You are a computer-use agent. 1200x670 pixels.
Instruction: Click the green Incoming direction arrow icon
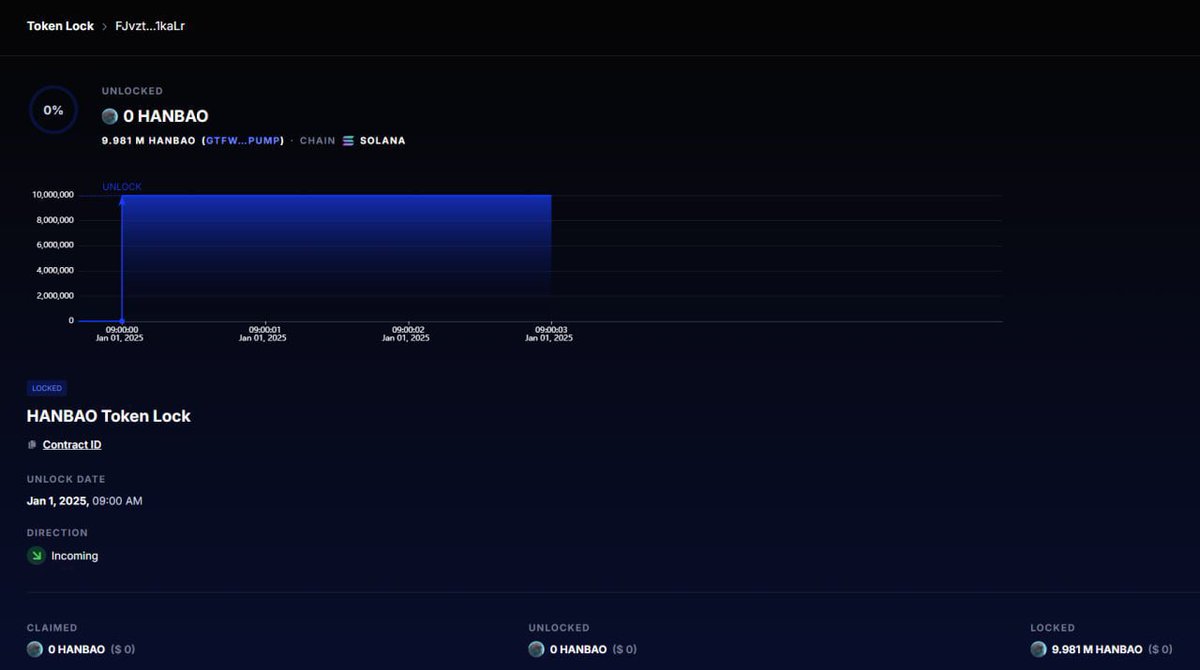(36, 556)
